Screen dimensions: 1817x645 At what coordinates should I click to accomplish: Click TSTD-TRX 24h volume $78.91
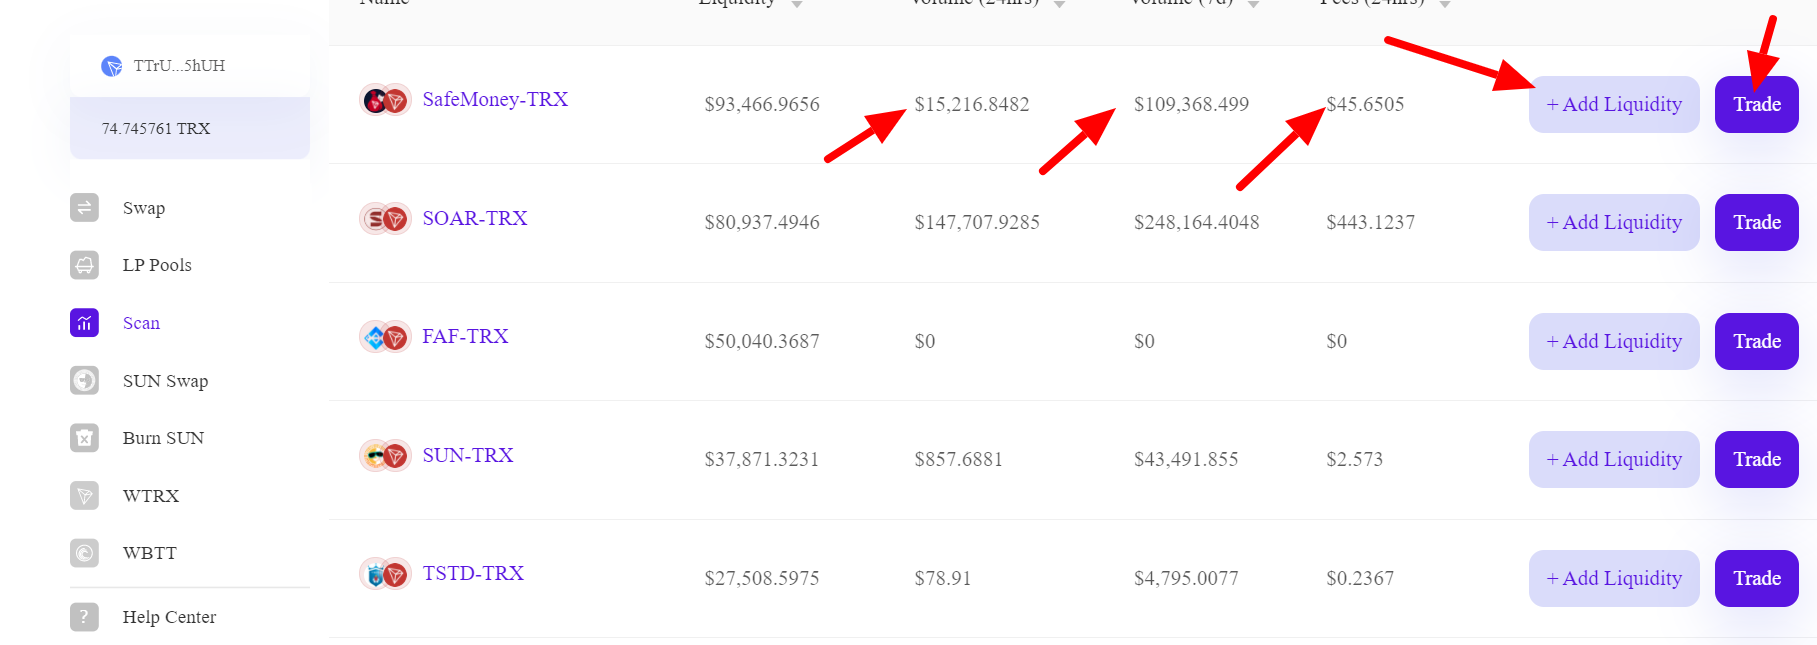tap(943, 578)
